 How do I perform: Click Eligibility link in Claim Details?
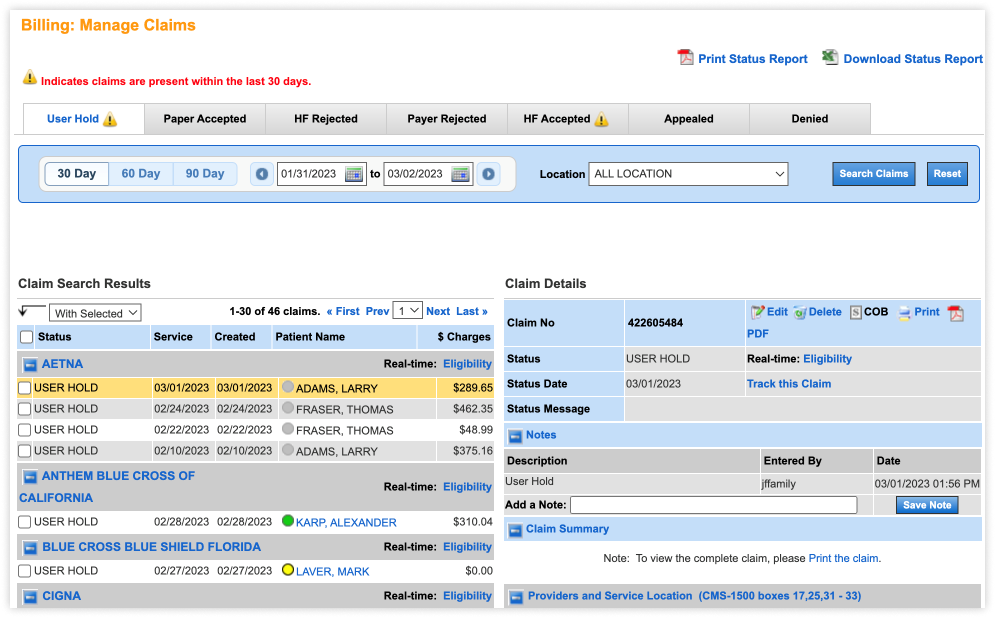pyautogui.click(x=827, y=359)
